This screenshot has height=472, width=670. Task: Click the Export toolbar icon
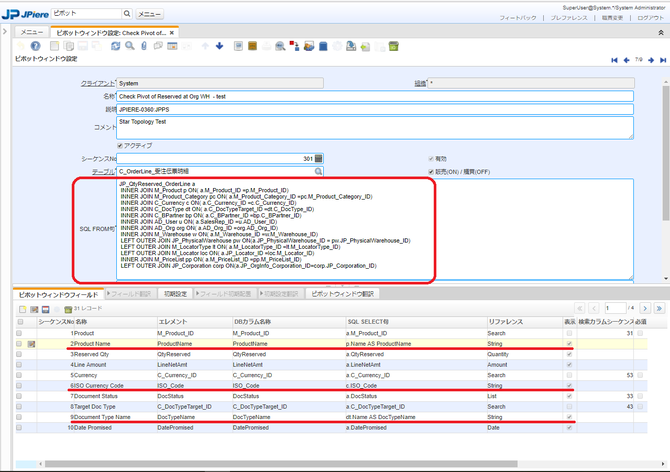click(x=351, y=46)
